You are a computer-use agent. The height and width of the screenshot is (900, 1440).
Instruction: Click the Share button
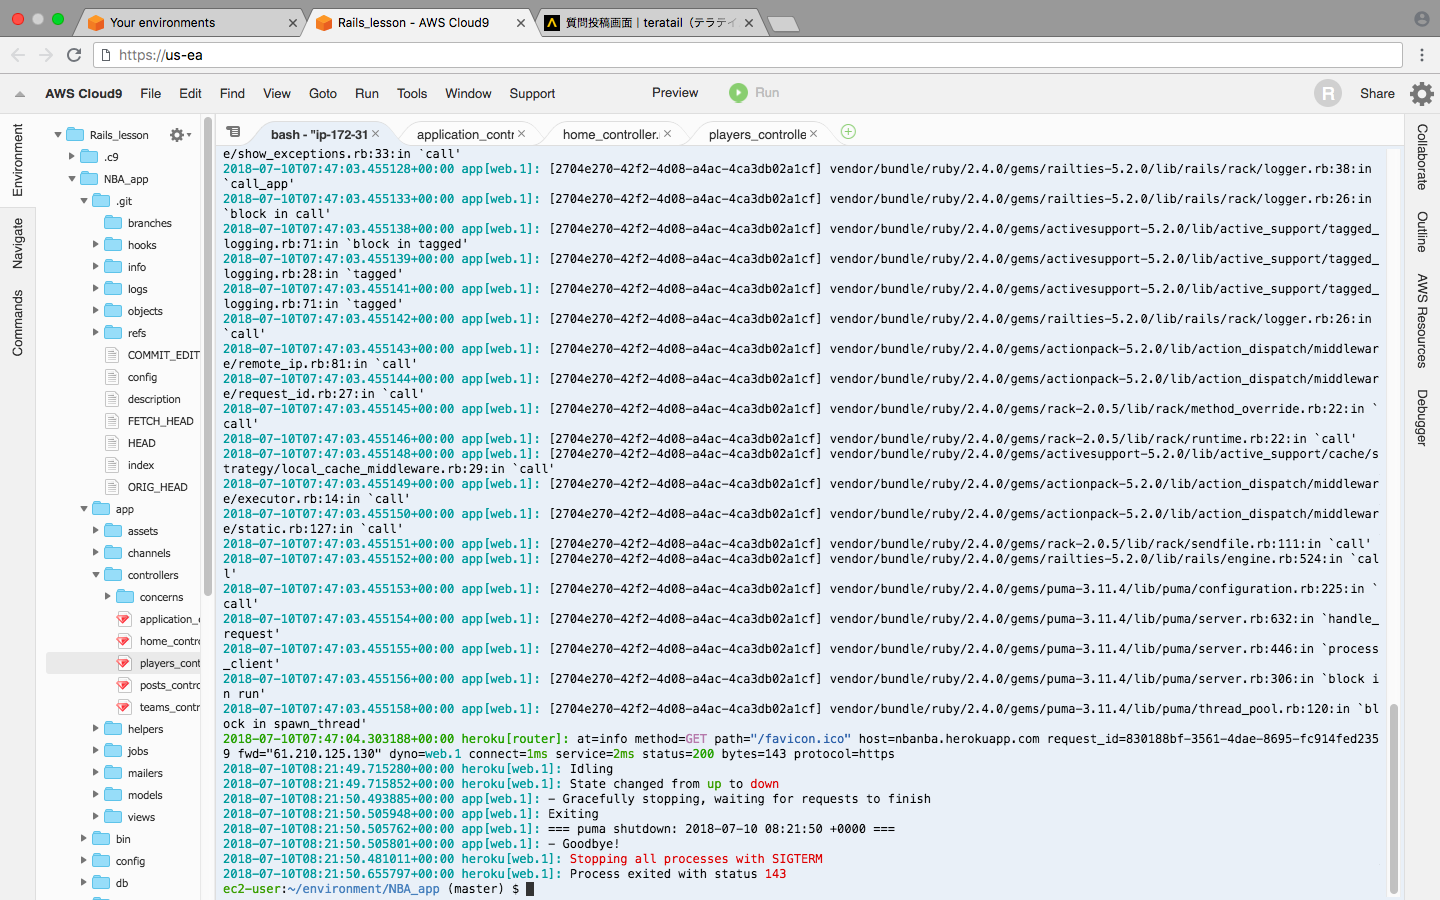click(x=1377, y=93)
